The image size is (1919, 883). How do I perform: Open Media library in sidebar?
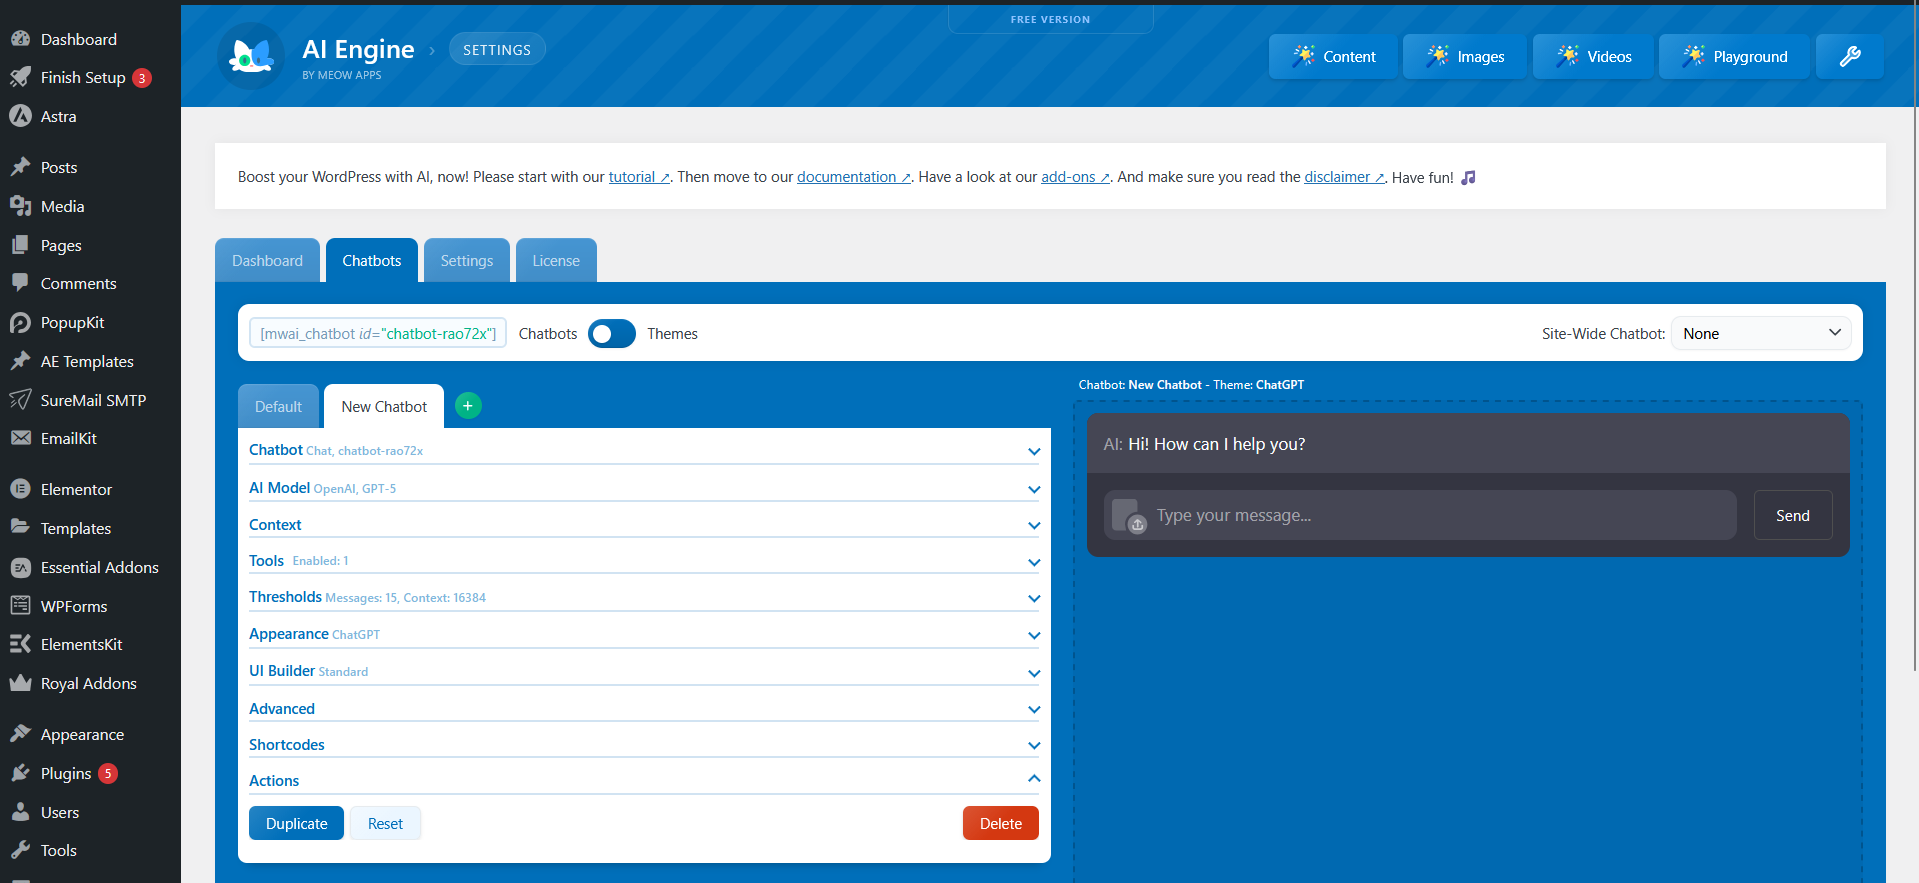[x=62, y=206]
